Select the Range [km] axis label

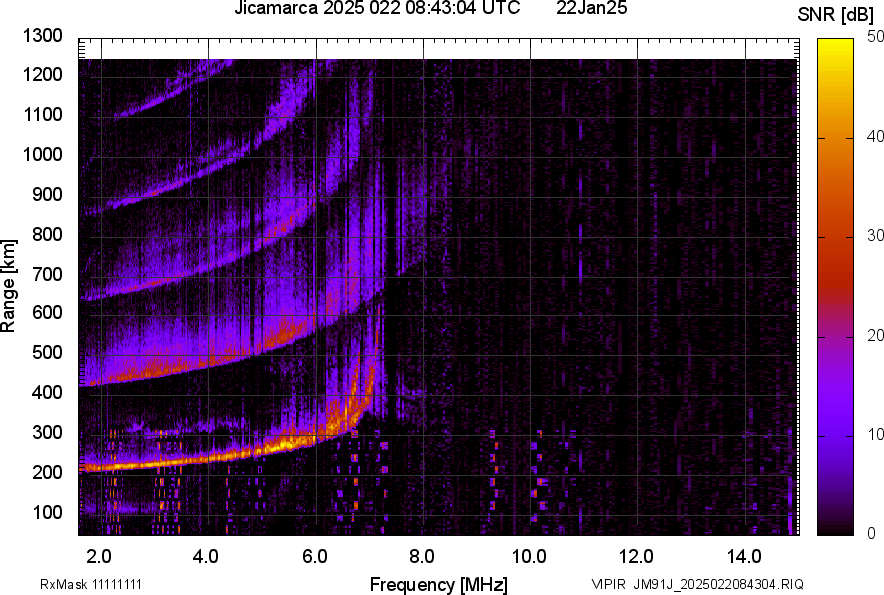9,286
